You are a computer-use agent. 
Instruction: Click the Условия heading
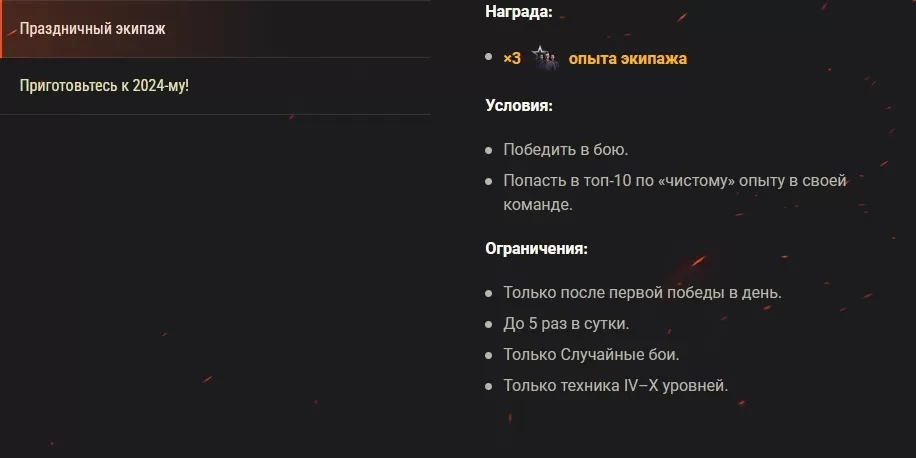pos(519,106)
